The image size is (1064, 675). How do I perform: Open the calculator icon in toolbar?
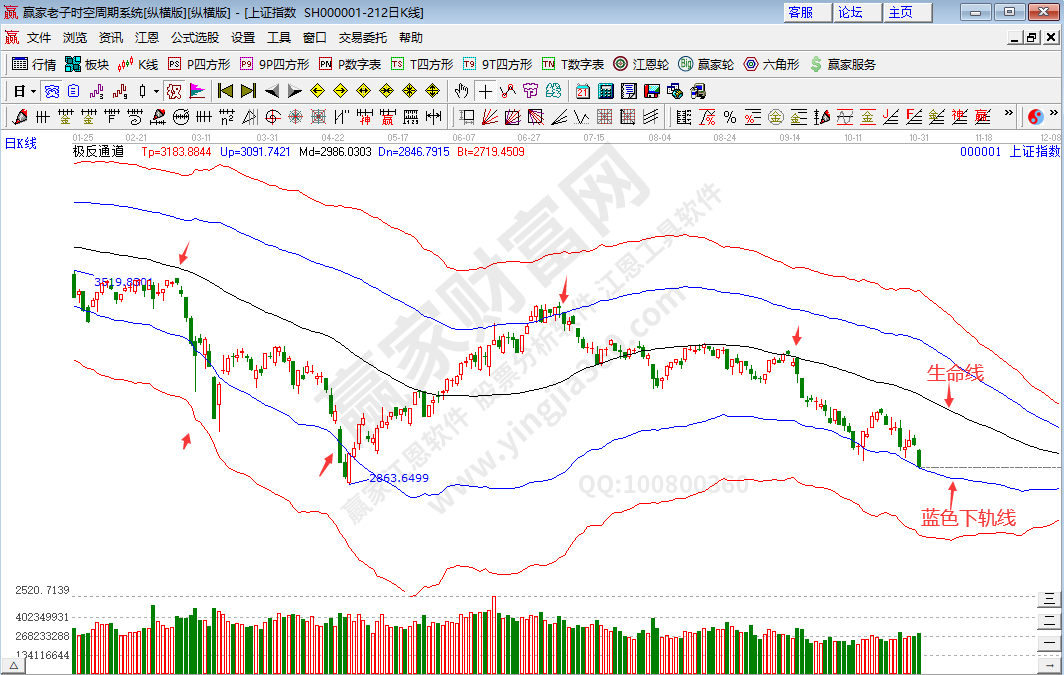pos(606,91)
